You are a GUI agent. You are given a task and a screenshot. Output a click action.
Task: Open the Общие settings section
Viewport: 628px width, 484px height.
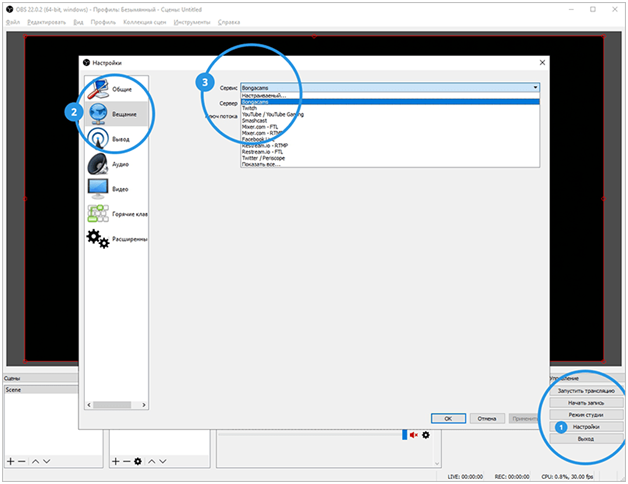(116, 89)
